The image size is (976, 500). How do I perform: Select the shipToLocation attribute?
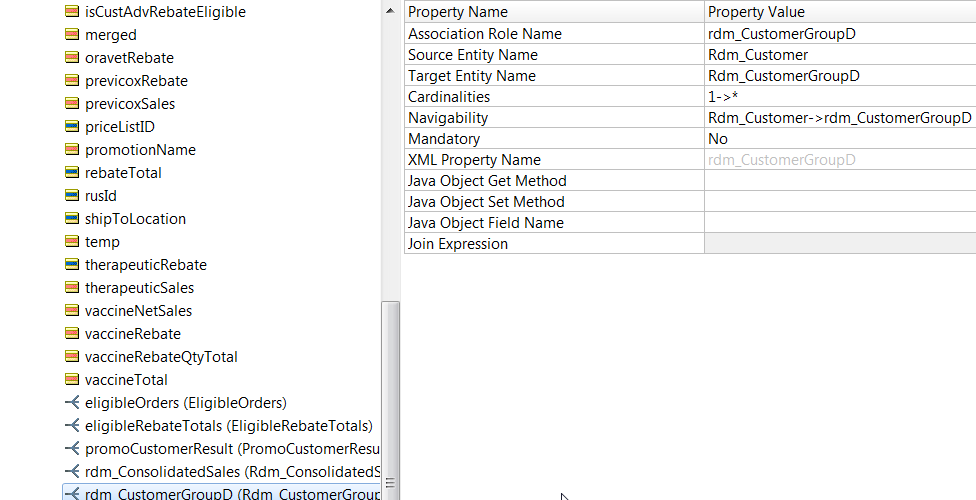pyautogui.click(x=135, y=219)
